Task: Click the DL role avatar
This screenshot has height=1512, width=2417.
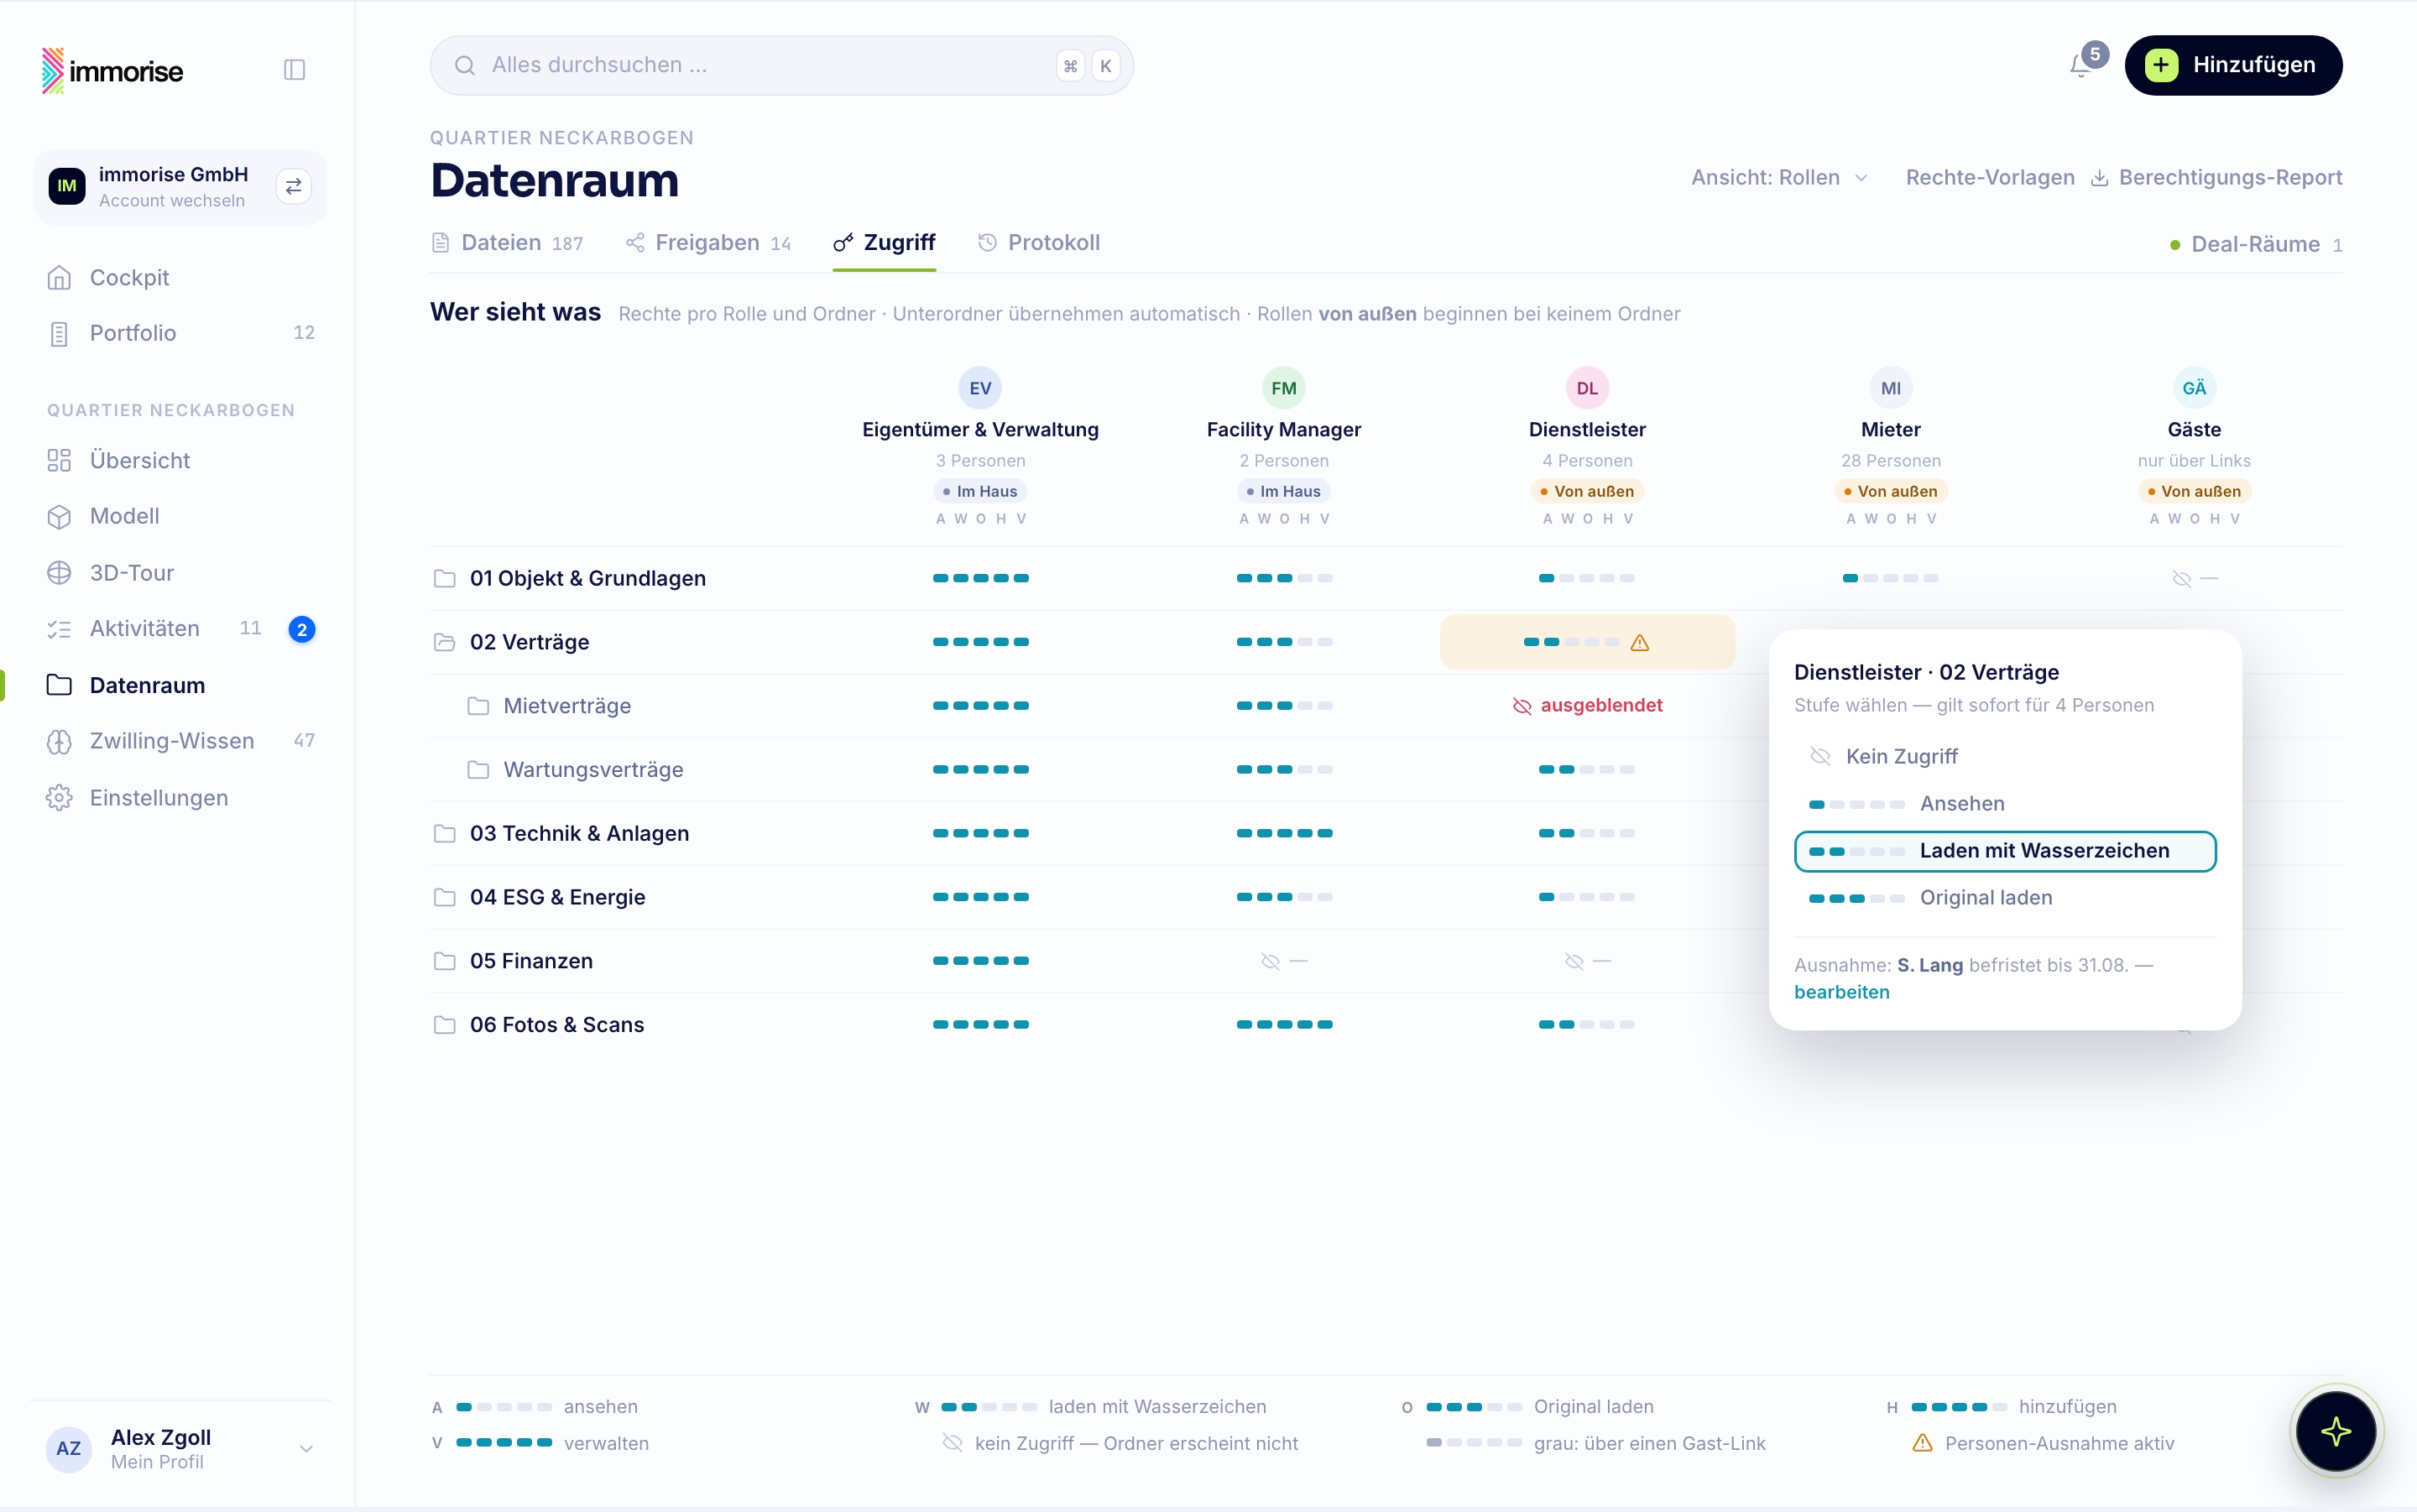Action: pos(1587,388)
